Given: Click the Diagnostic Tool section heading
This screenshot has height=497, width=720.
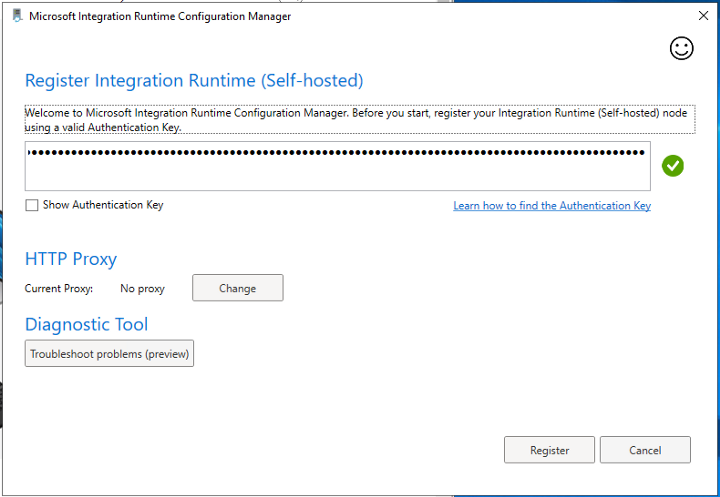Looking at the screenshot, I should tap(86, 324).
